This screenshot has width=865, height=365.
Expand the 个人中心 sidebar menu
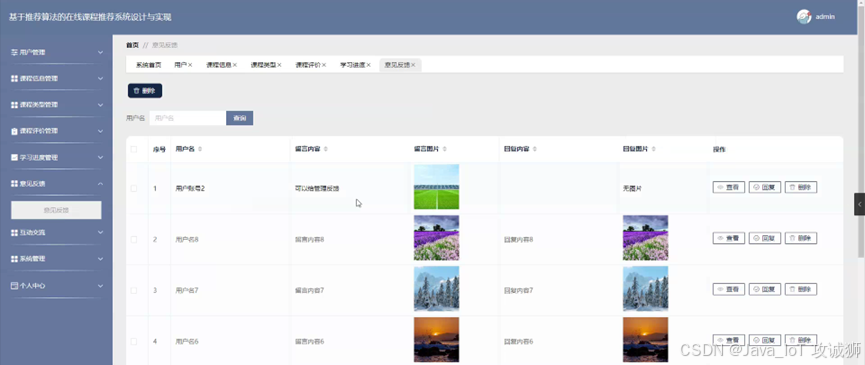pyautogui.click(x=100, y=286)
